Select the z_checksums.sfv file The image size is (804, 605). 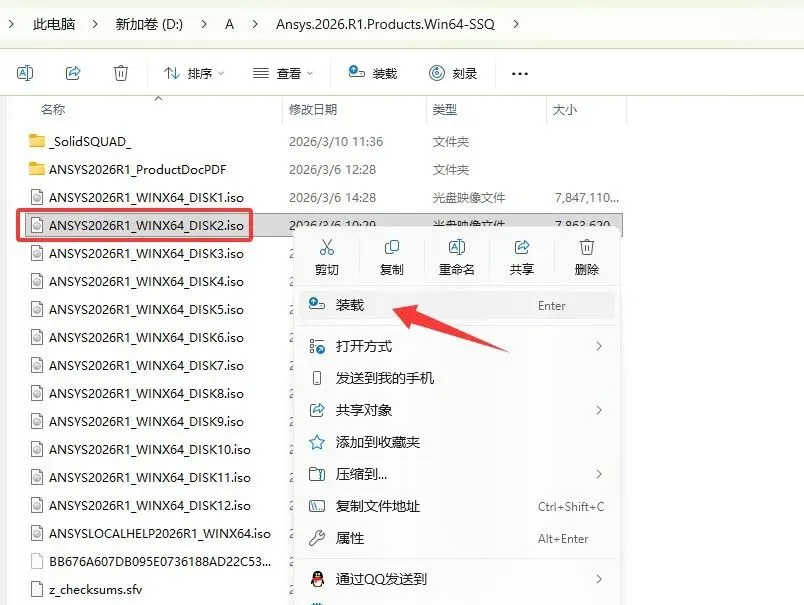95,590
